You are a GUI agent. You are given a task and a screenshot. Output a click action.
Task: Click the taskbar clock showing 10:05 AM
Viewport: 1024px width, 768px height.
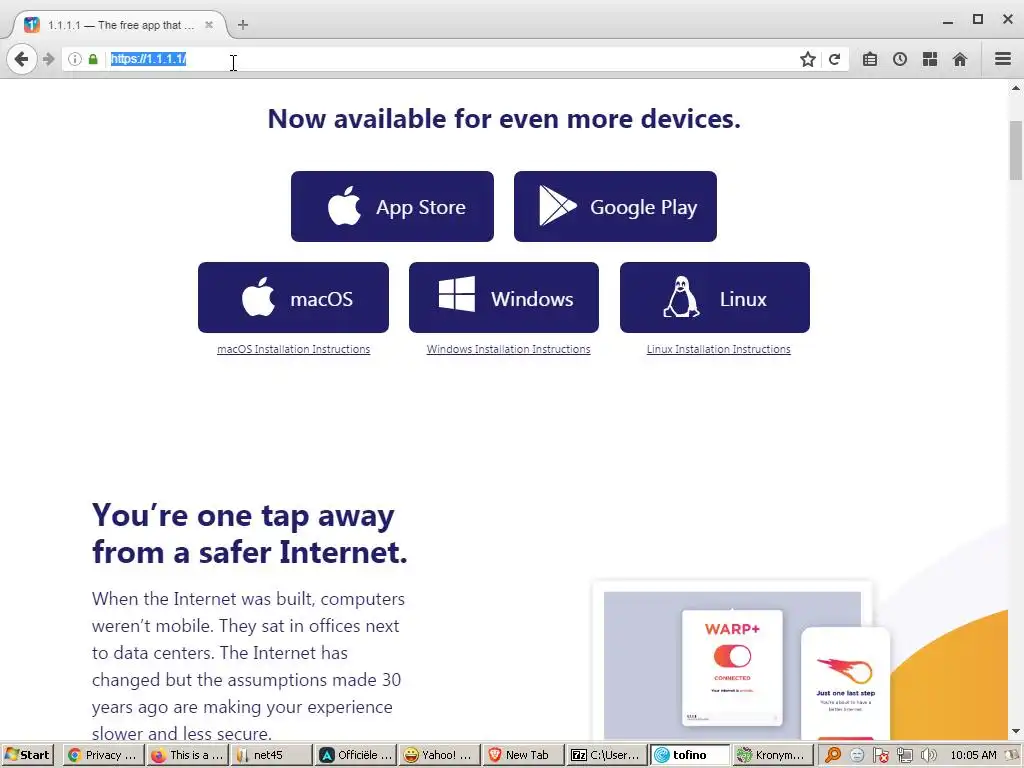pyautogui.click(x=973, y=755)
